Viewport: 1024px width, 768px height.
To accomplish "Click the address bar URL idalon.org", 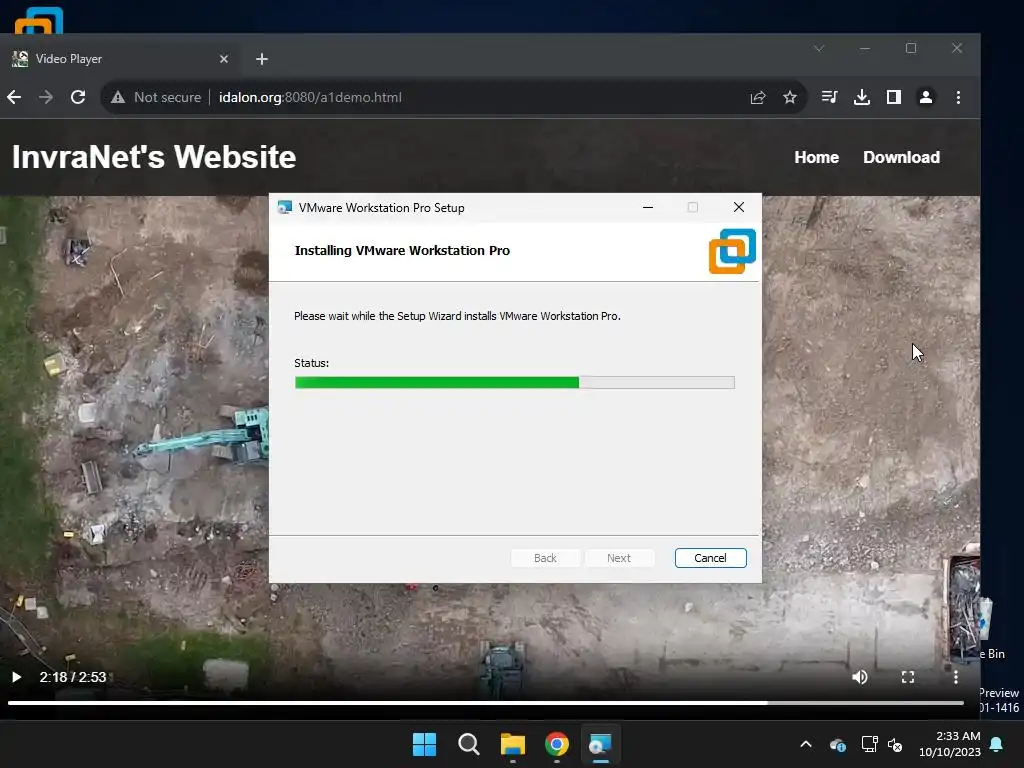I will [x=310, y=97].
